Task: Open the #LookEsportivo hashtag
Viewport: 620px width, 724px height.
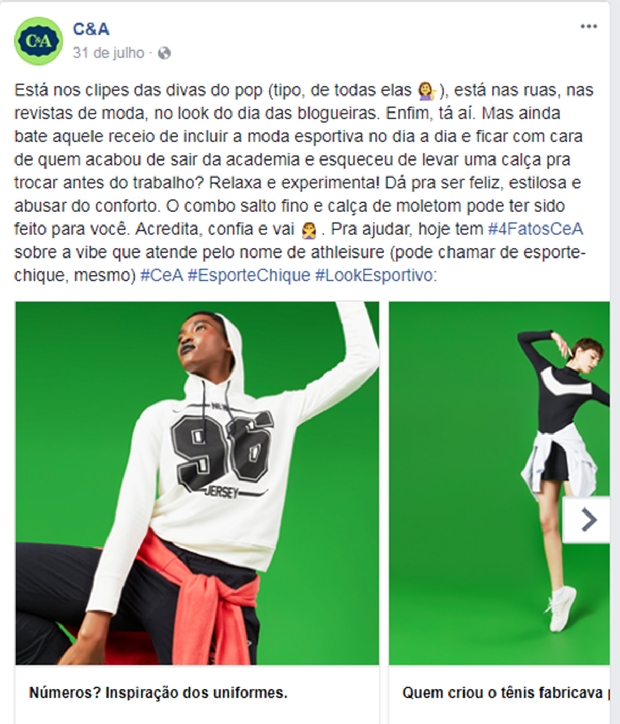Action: [374, 275]
